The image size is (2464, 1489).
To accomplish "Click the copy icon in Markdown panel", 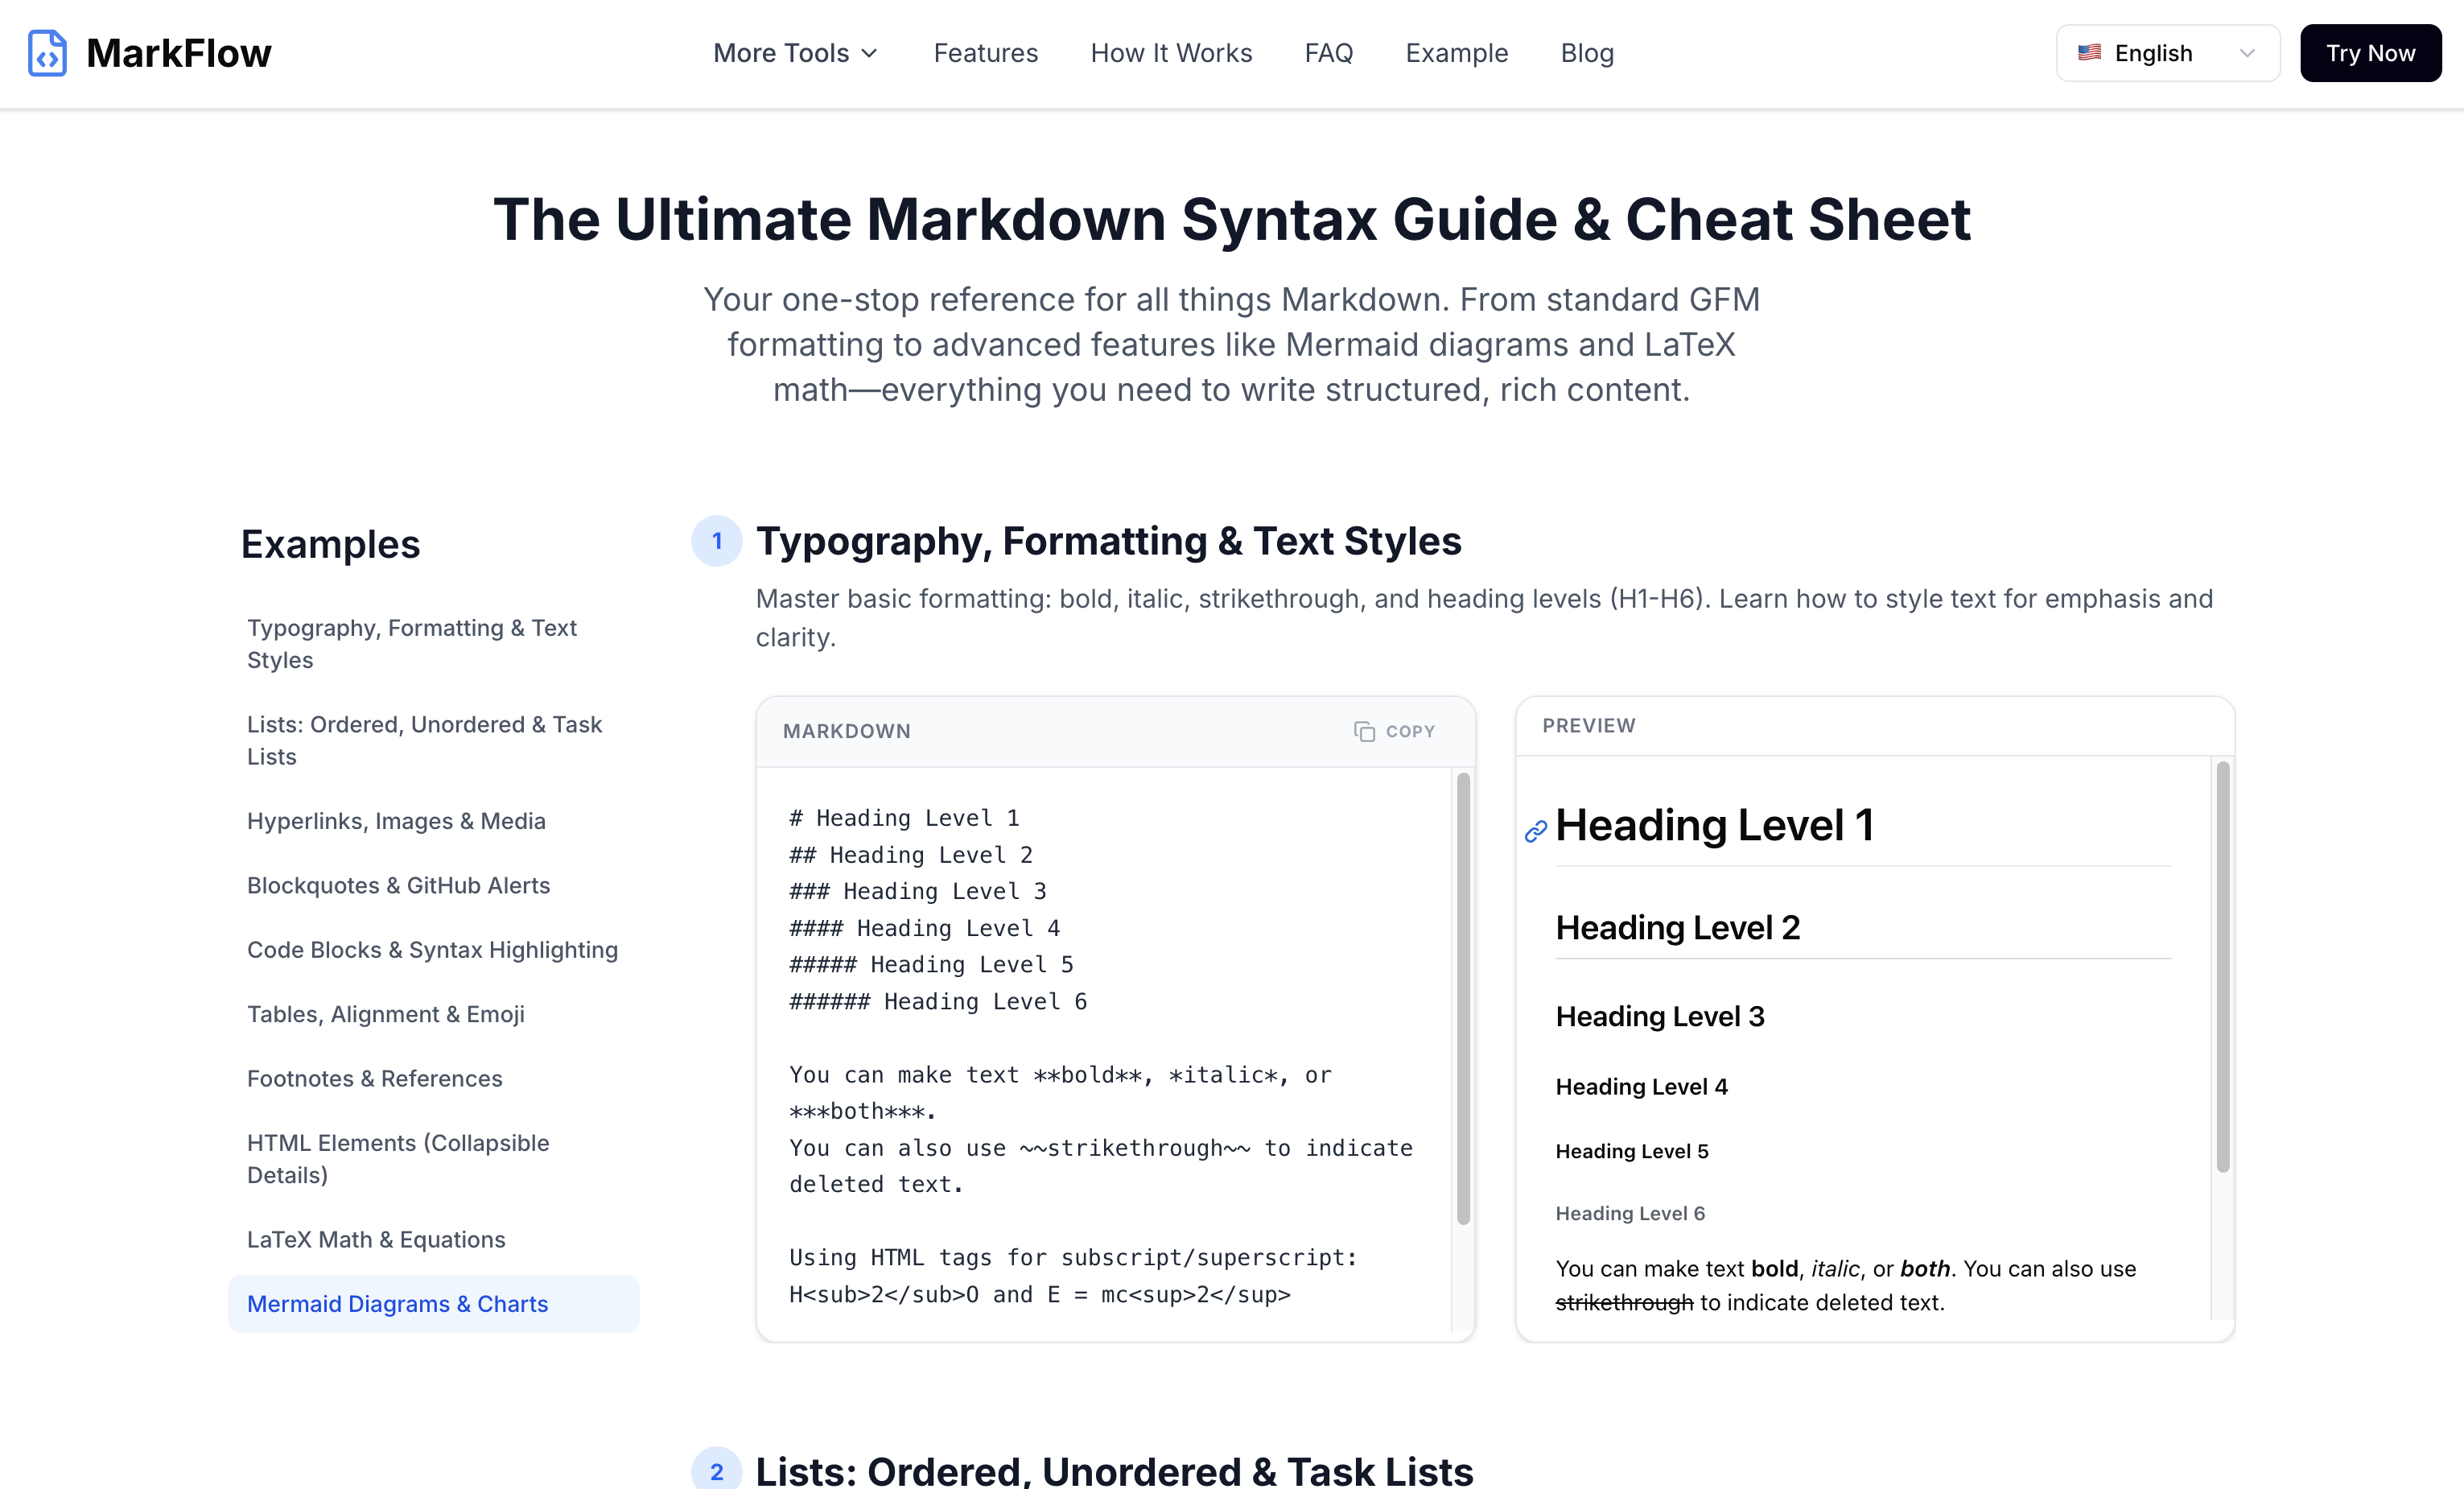I will pyautogui.click(x=1364, y=731).
